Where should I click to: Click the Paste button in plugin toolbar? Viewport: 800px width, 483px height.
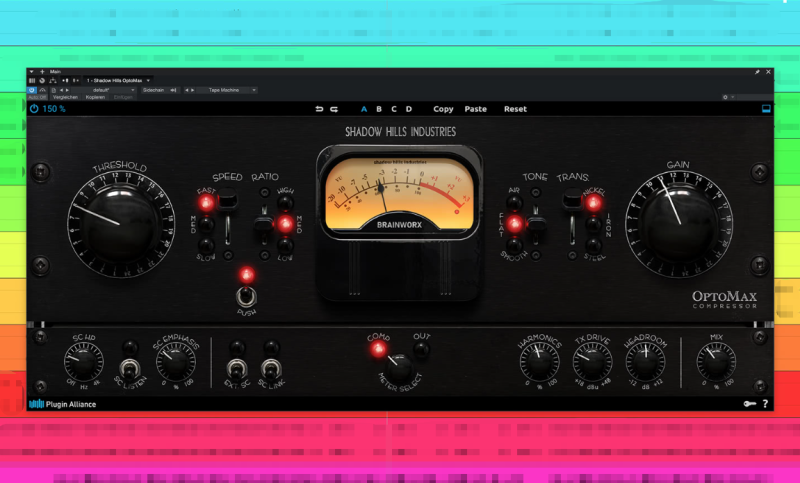pyautogui.click(x=476, y=109)
